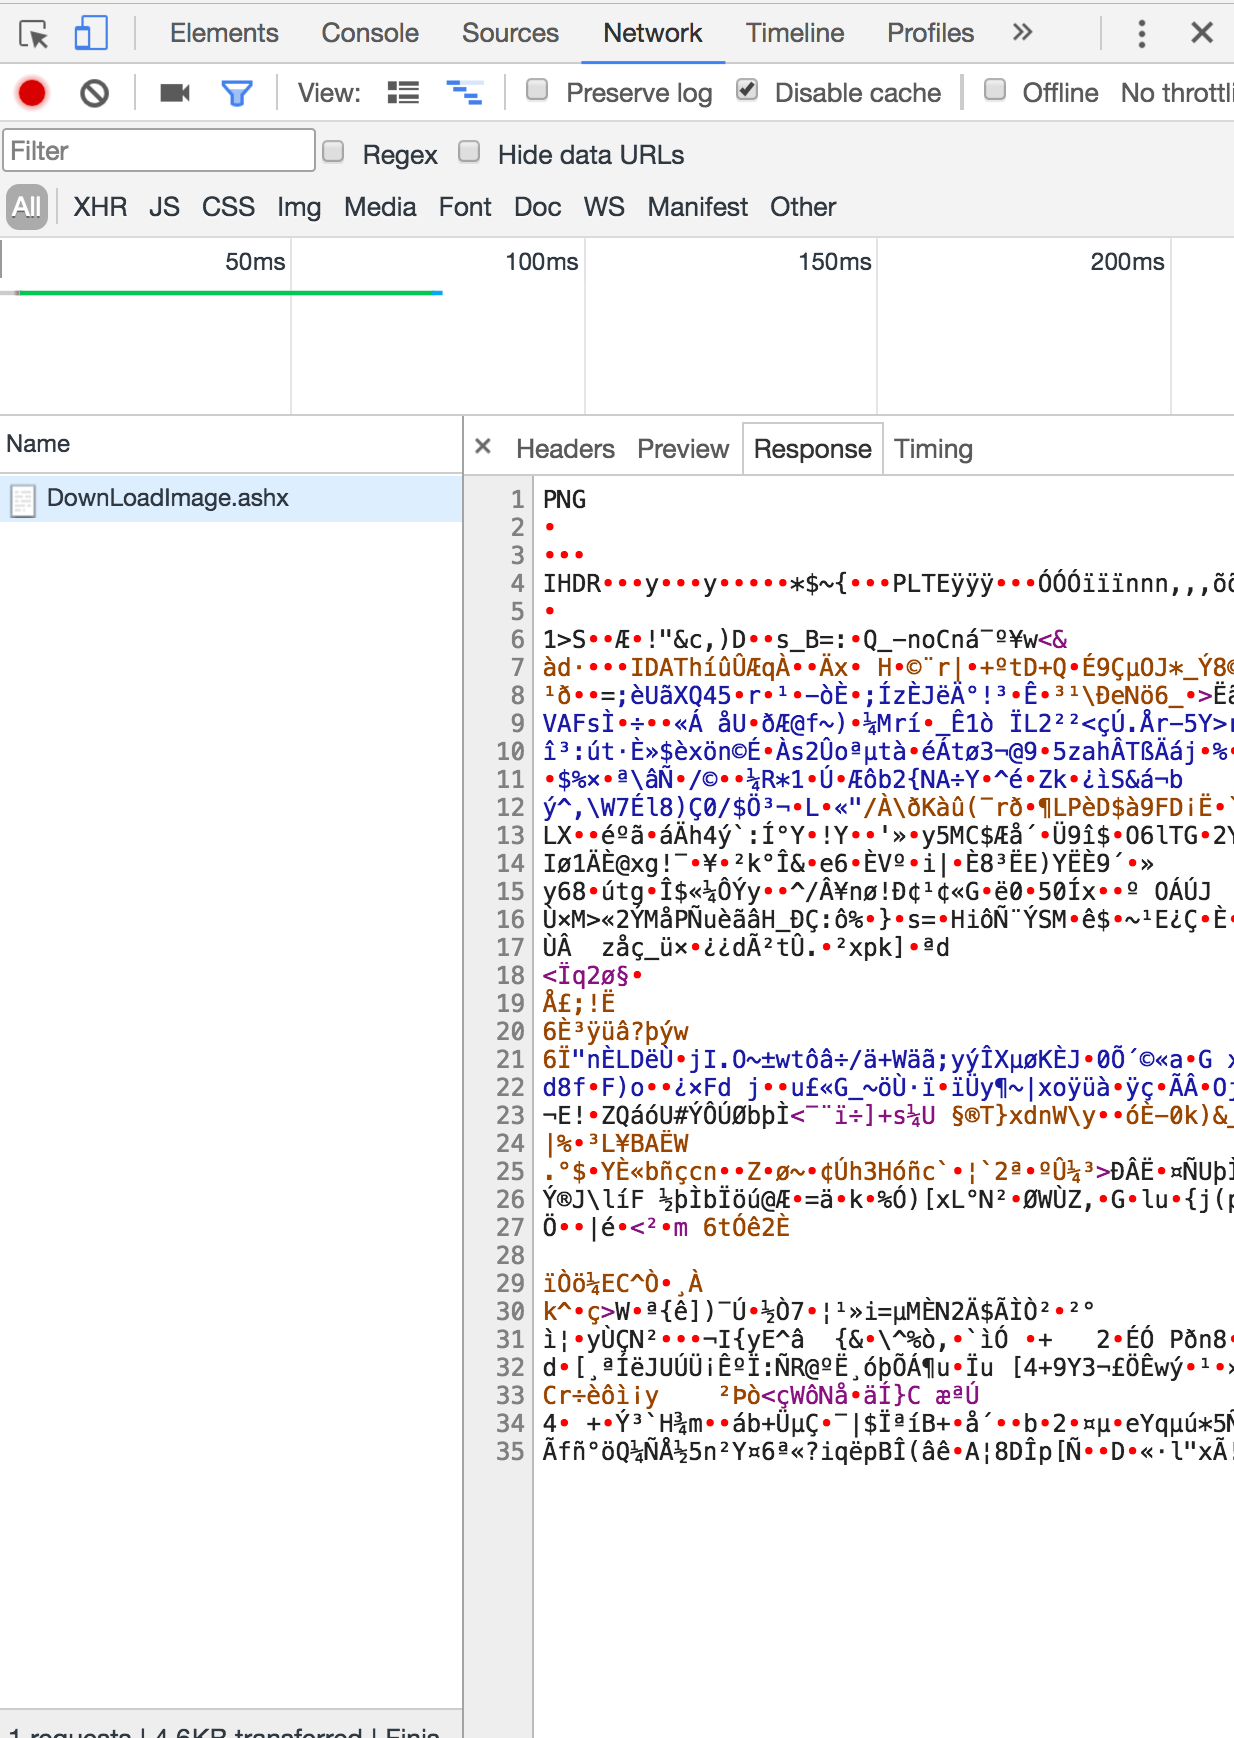Open the DevTools more options menu
This screenshot has height=1738, width=1234.
click(x=1141, y=33)
